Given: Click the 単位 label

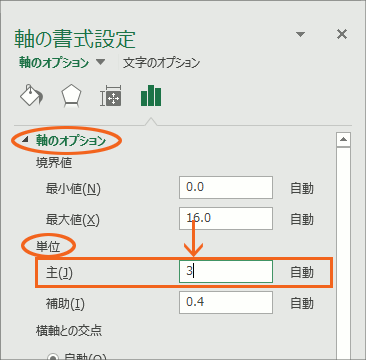Looking at the screenshot, I should click(x=48, y=247).
